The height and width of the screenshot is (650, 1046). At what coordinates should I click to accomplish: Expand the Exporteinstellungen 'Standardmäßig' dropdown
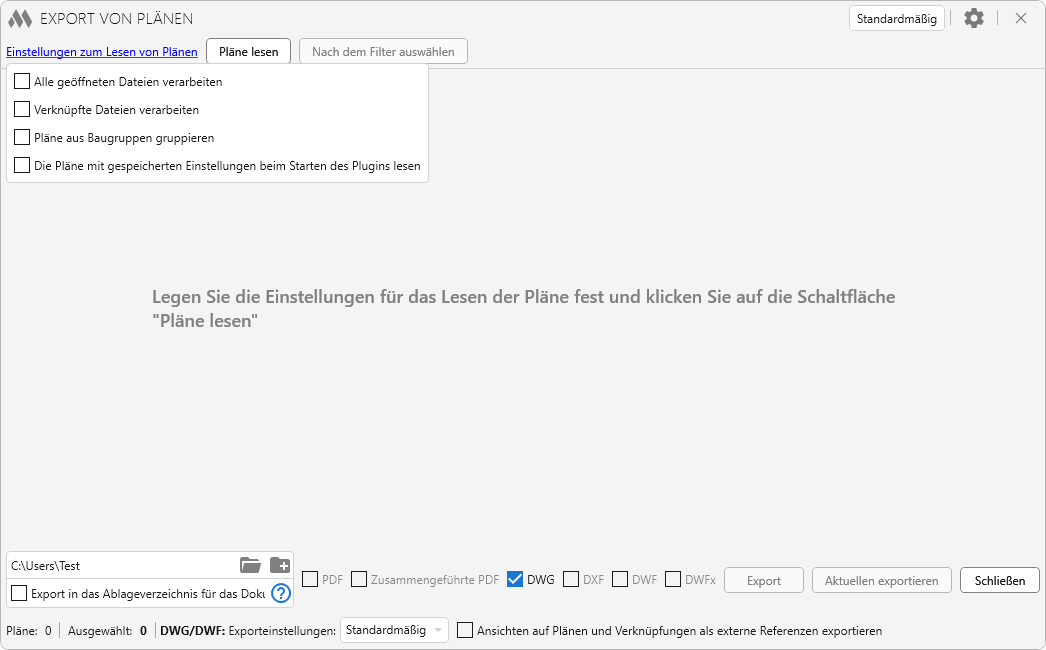point(394,630)
